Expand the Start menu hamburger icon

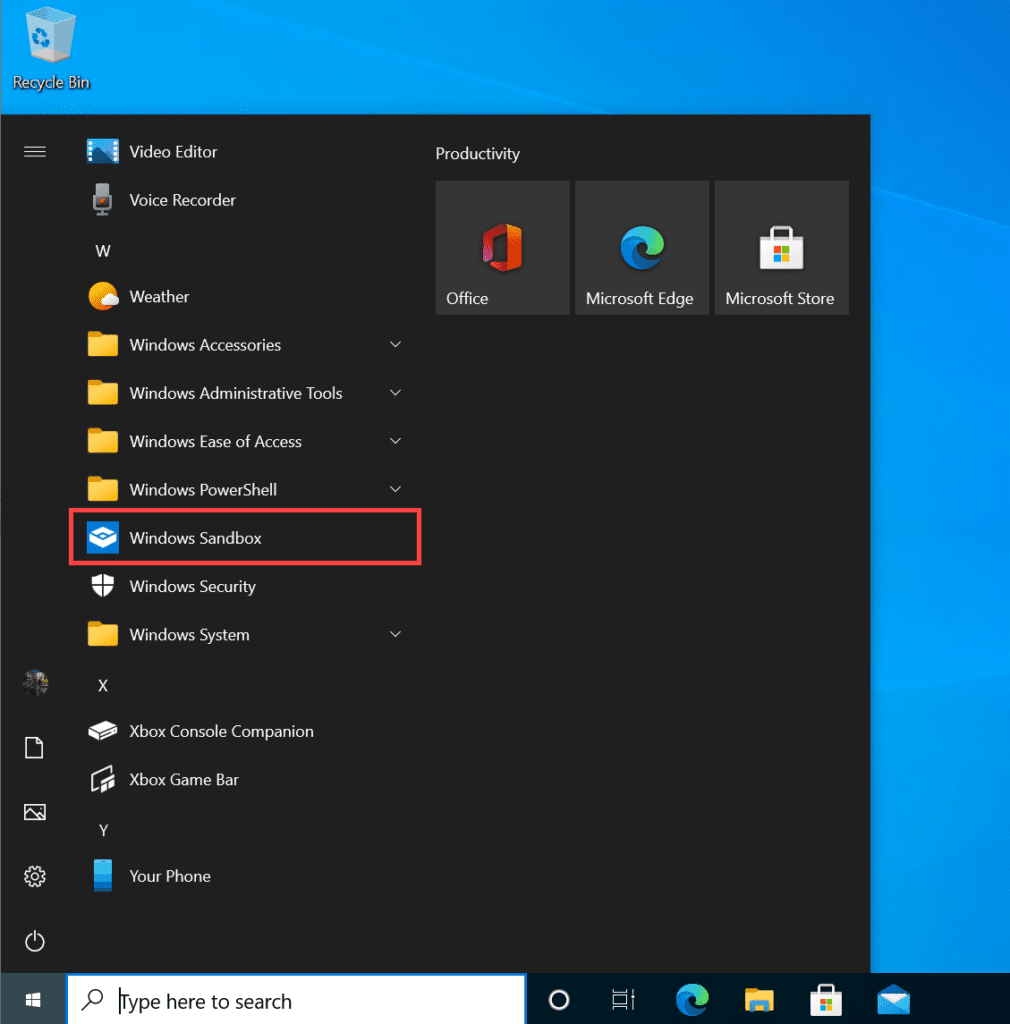tap(35, 152)
